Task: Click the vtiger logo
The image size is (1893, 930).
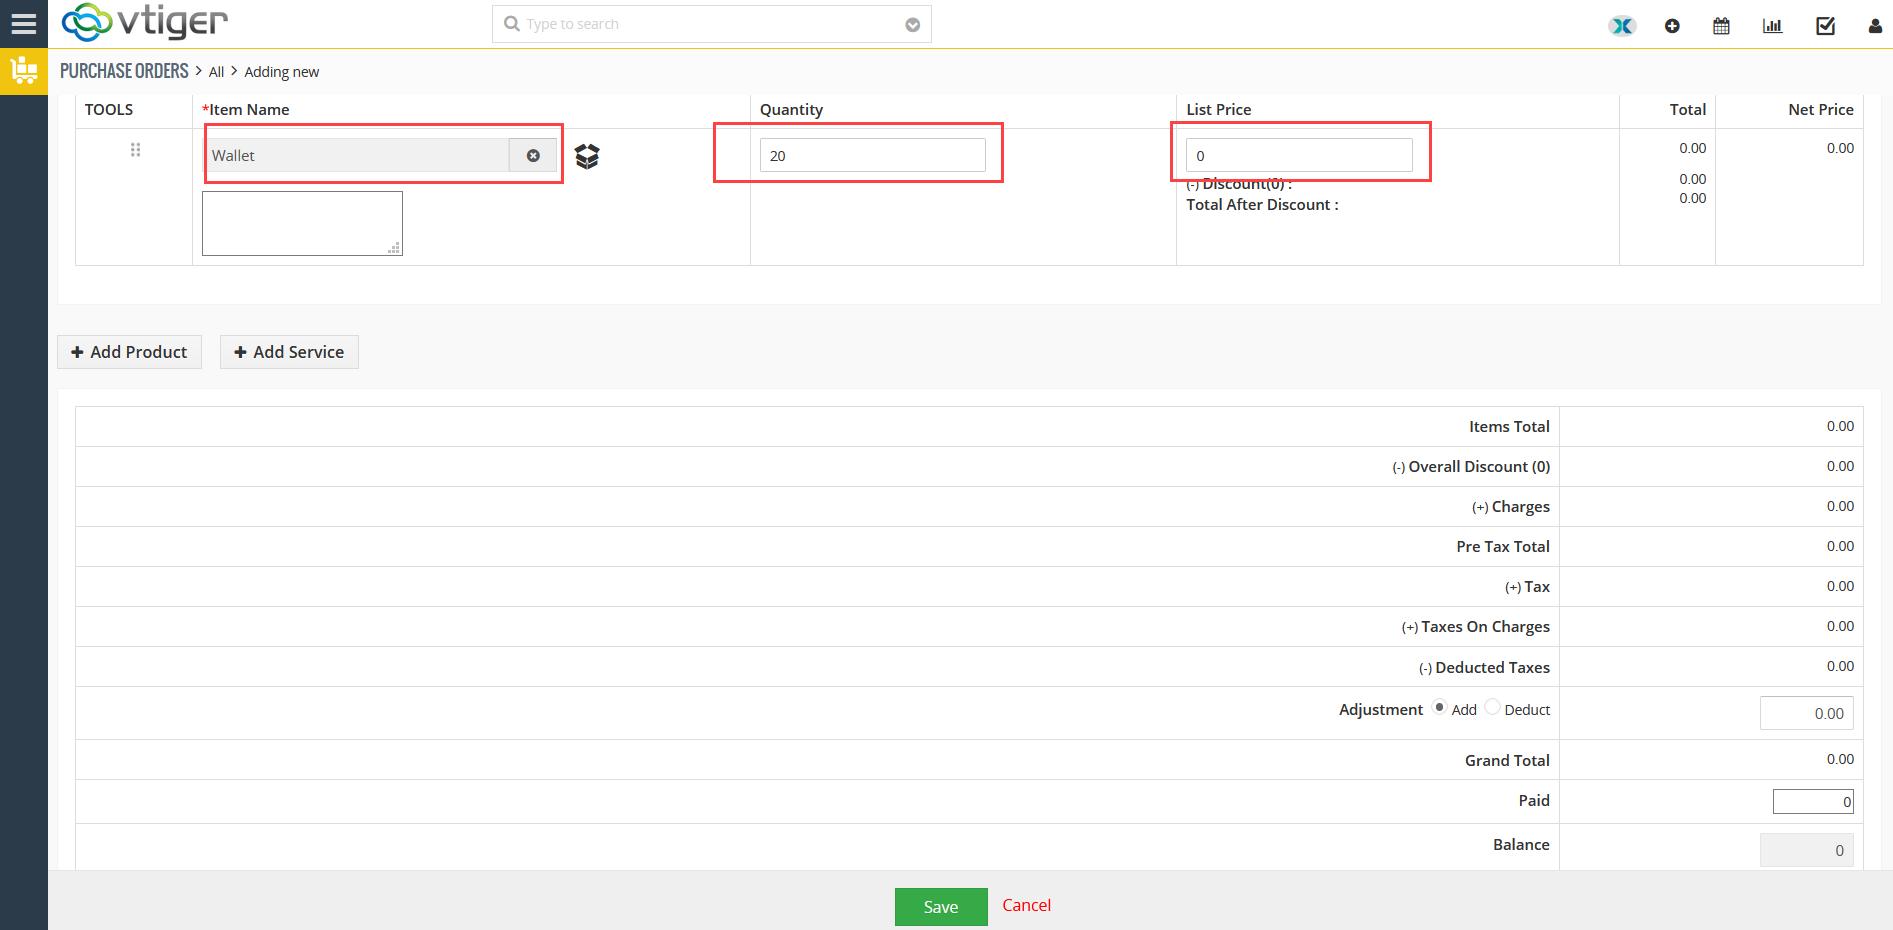Action: [145, 22]
